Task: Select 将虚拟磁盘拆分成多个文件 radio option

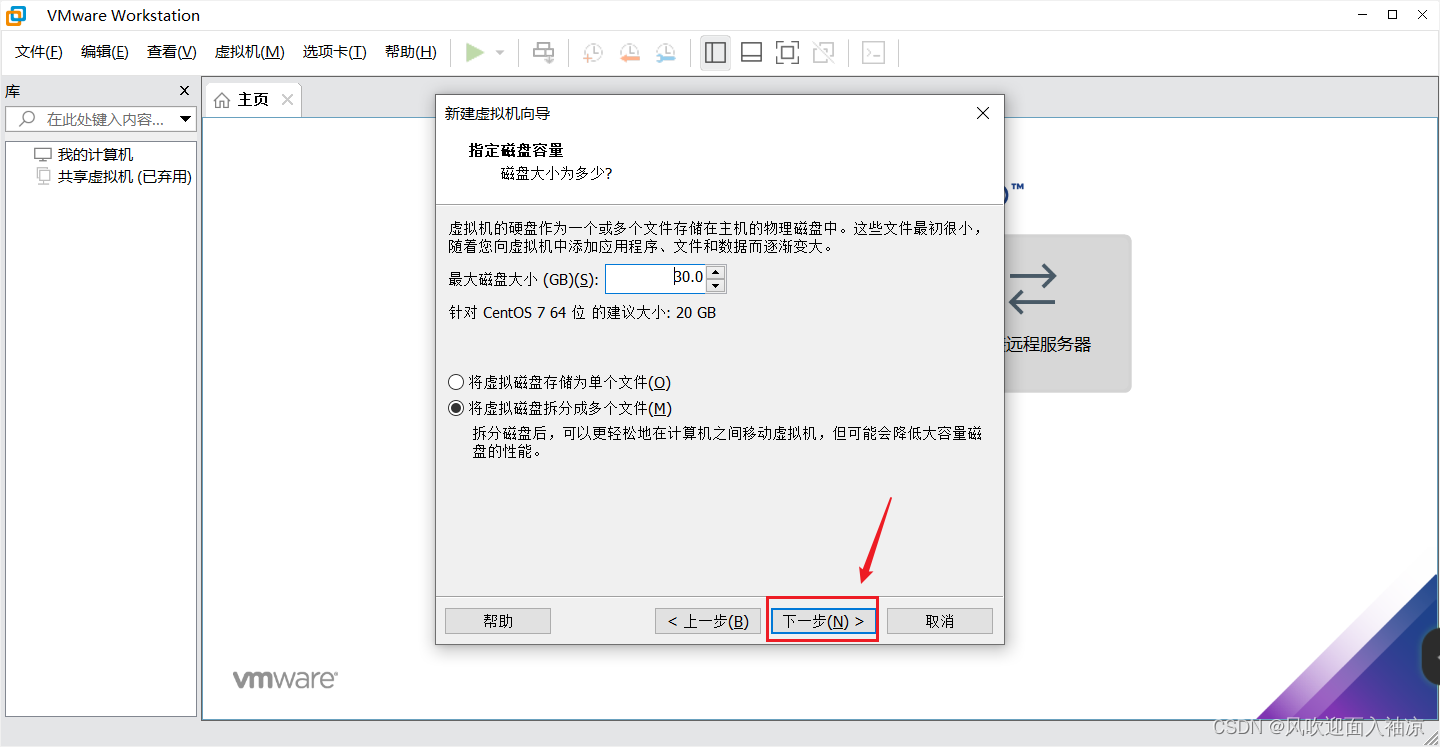Action: [560, 408]
